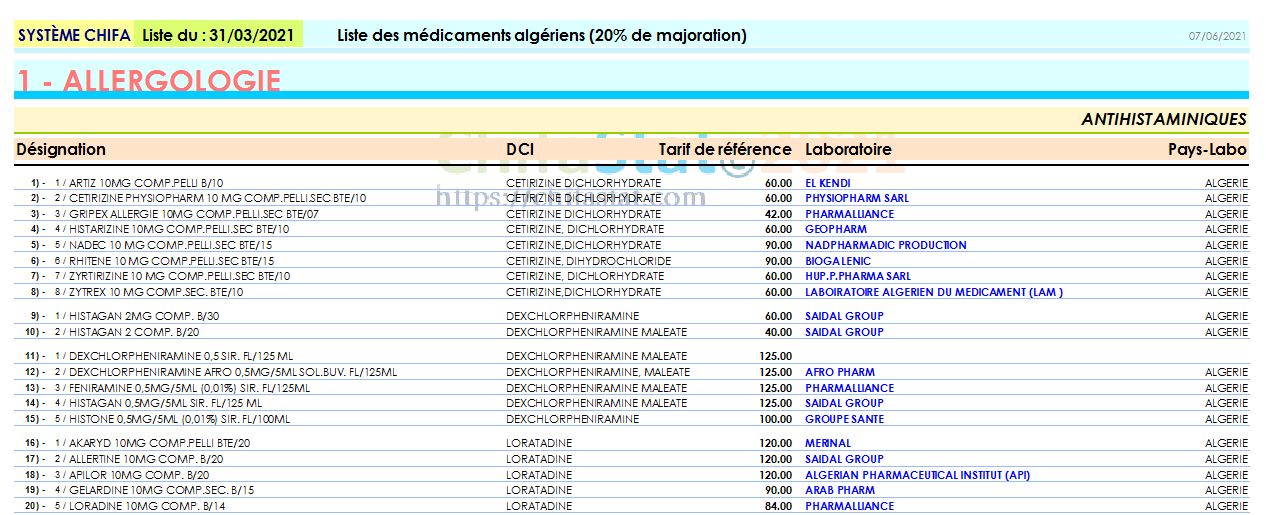This screenshot has height=515, width=1266.
Task: Select the DCI column header
Action: tap(519, 149)
